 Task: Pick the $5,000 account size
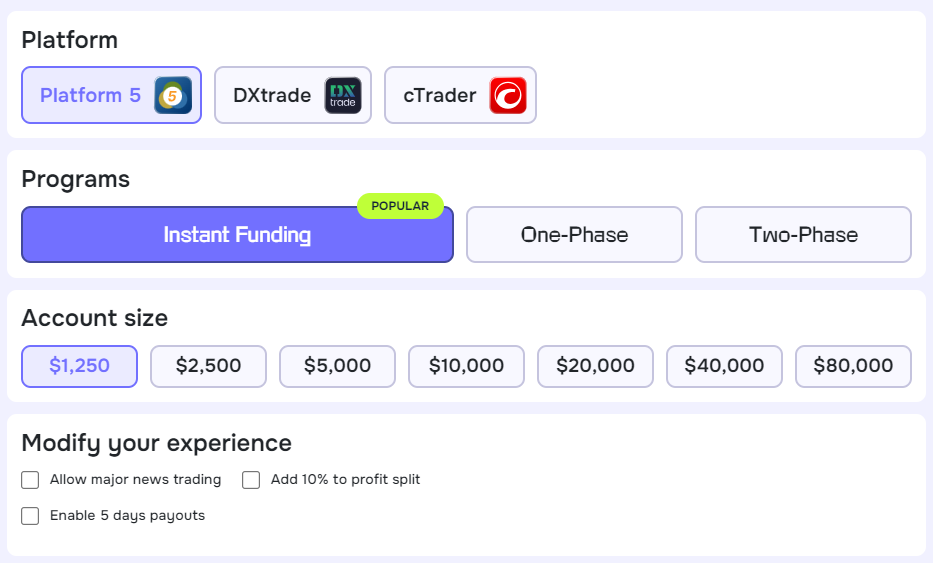click(x=337, y=366)
